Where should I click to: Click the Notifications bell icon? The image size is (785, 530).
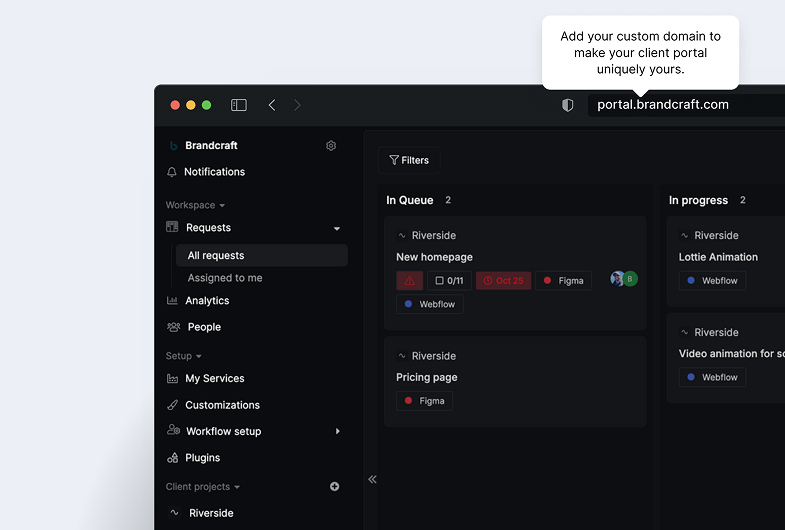coord(173,172)
